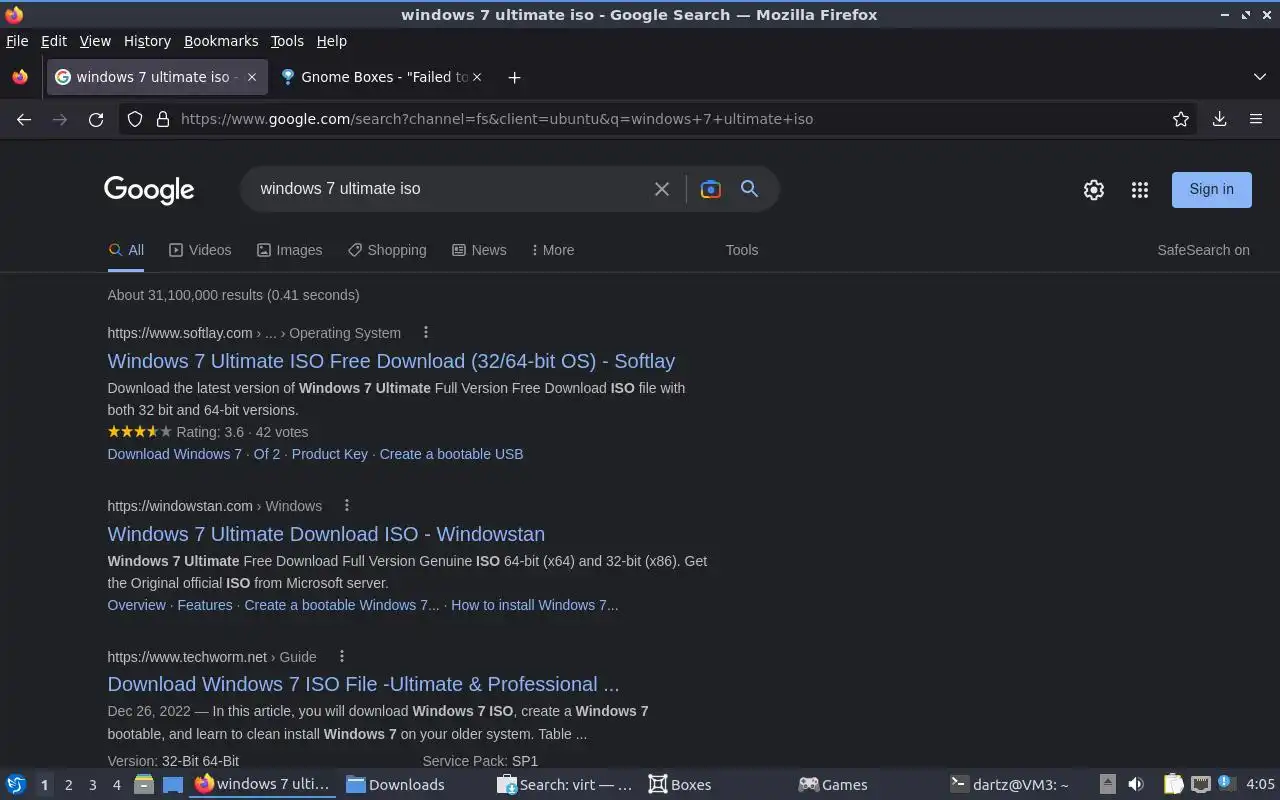The image size is (1280, 800).
Task: Select the Shopping search tab
Action: click(387, 250)
